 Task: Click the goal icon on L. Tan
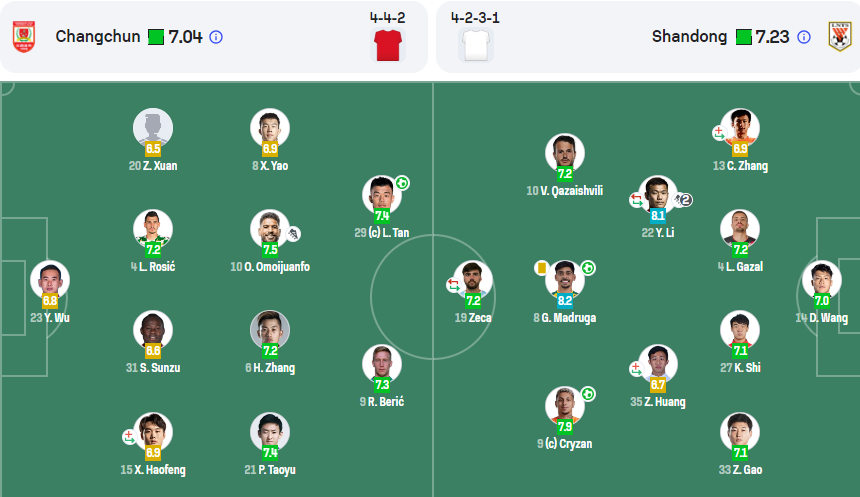pyautogui.click(x=401, y=183)
